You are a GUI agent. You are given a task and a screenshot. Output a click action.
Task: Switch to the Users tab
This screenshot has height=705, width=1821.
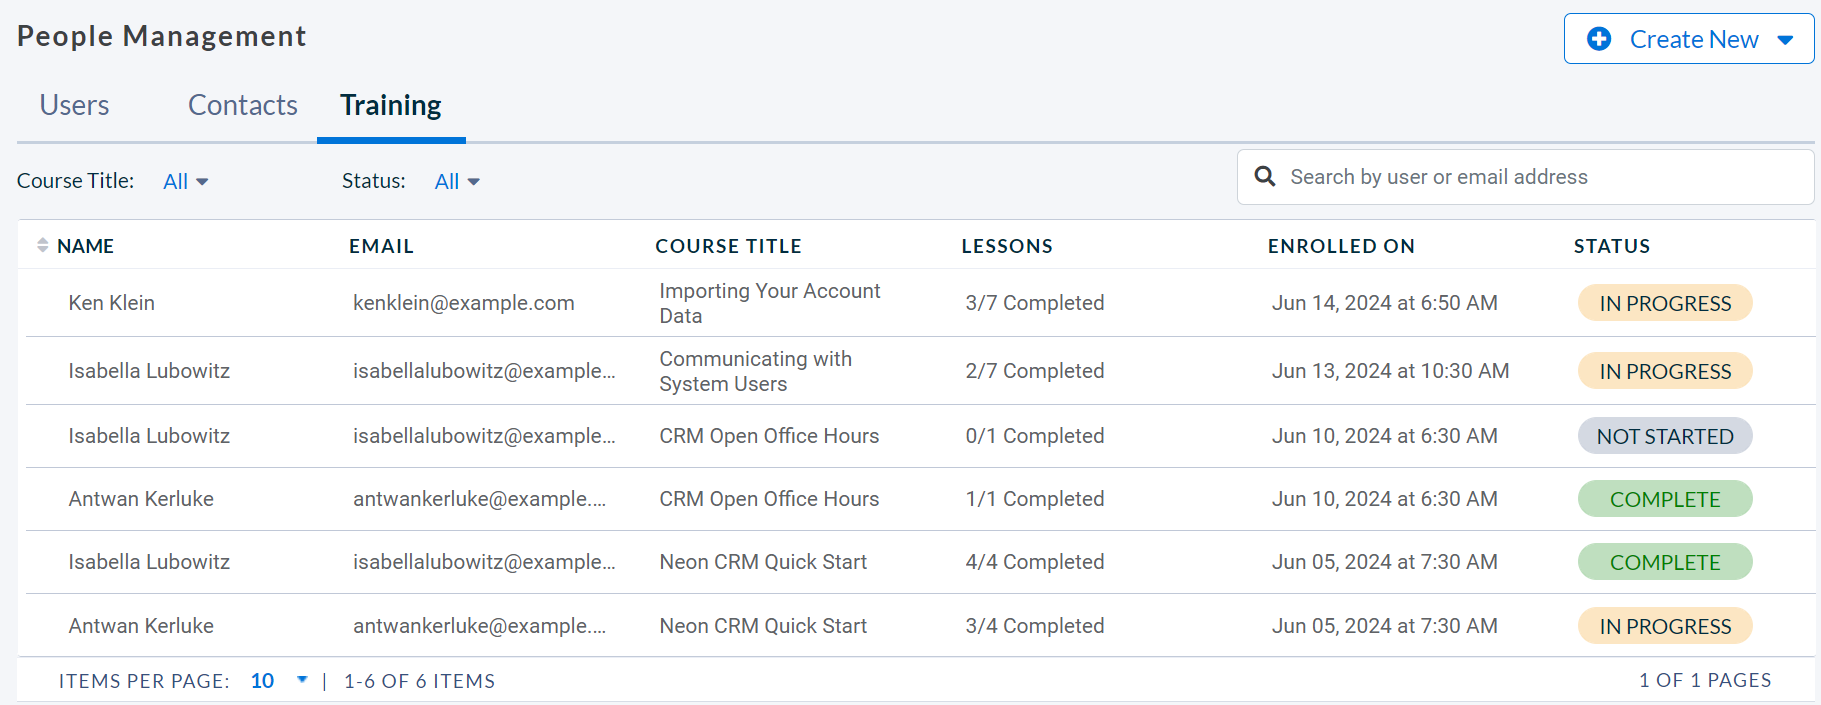(x=74, y=105)
